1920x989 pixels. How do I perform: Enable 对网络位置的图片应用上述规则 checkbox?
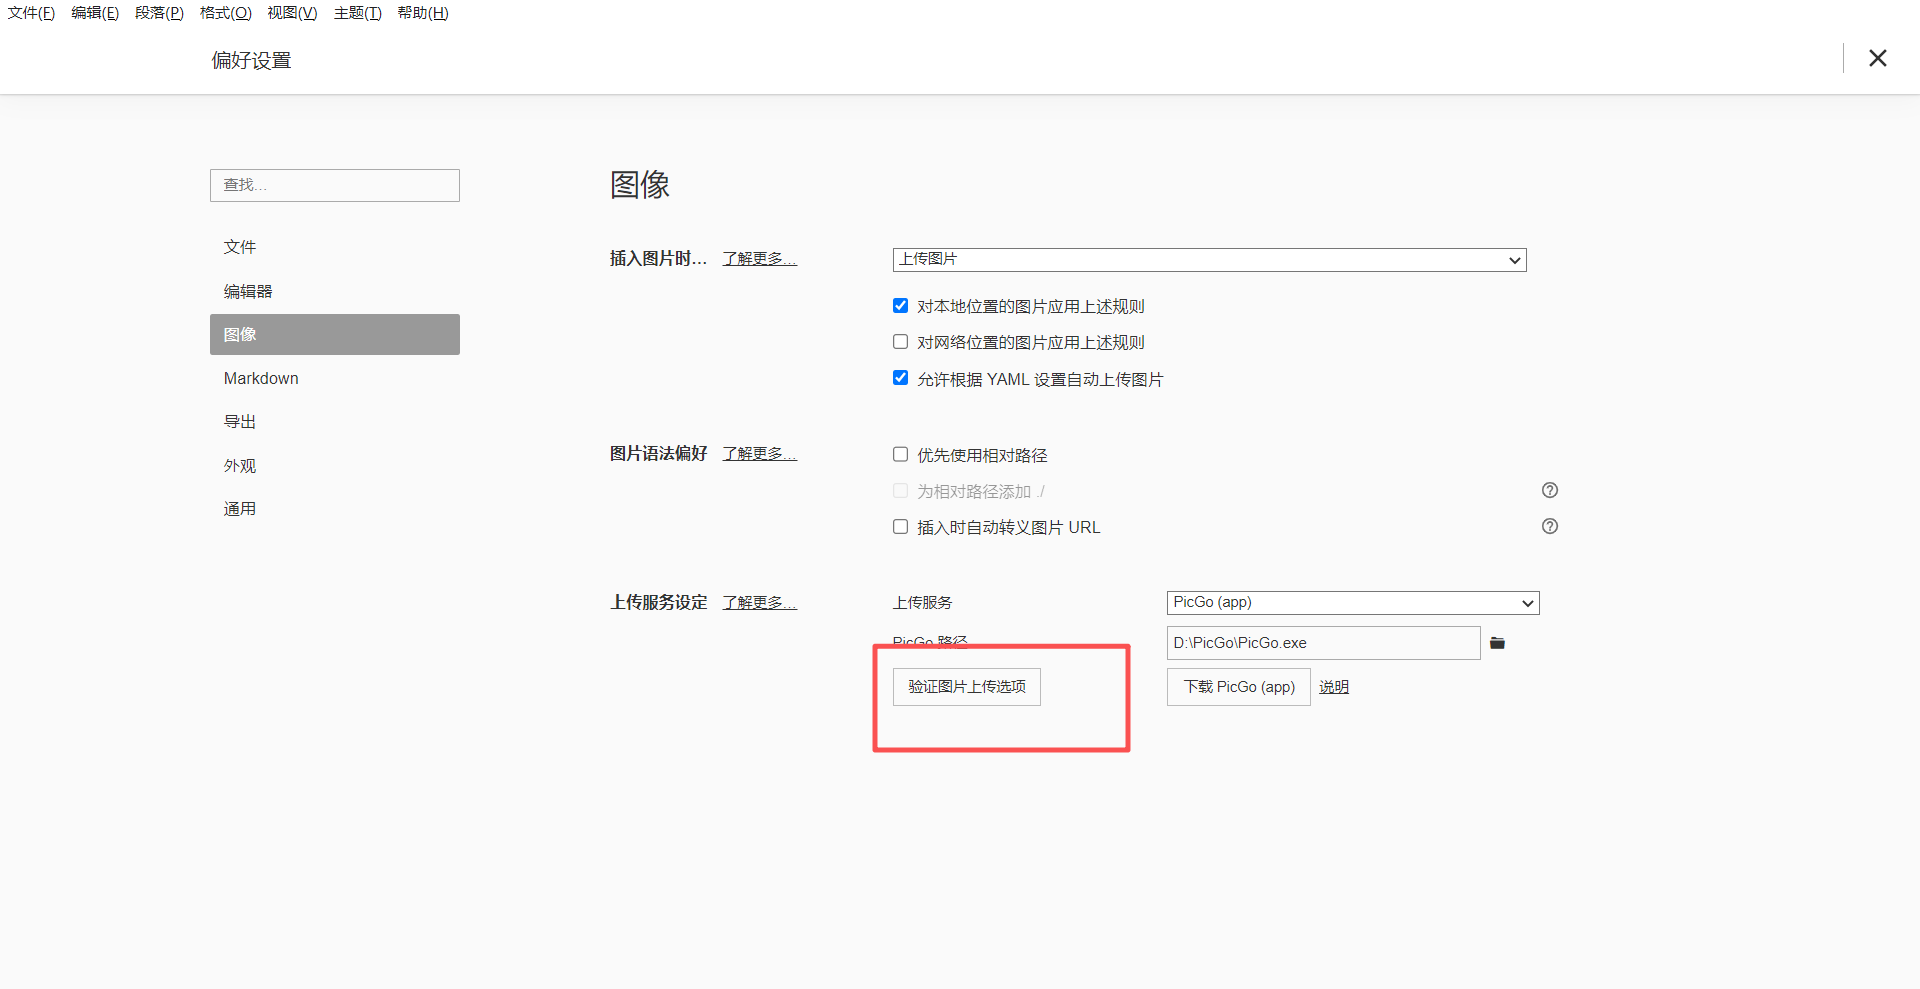tap(900, 342)
